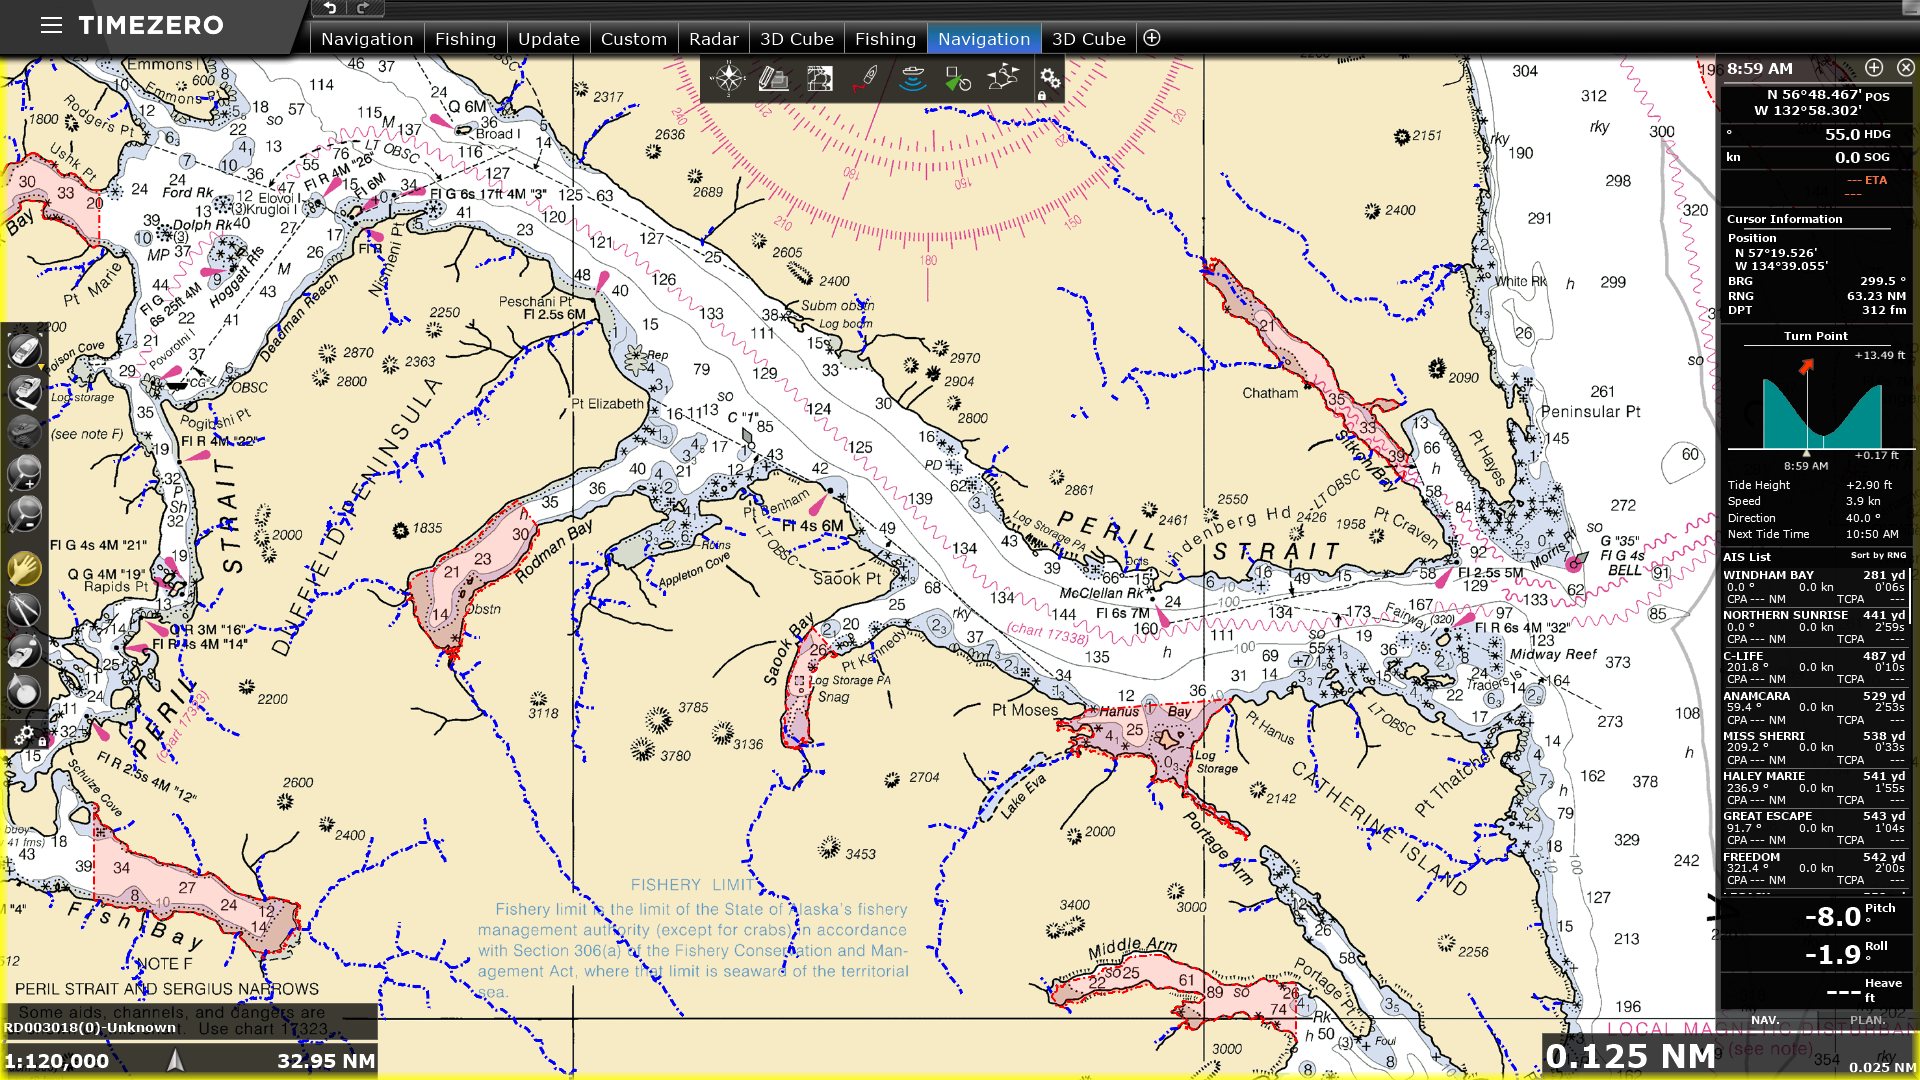Select the highlighted Navigation tab
The image size is (1920, 1080).
pos(984,39)
